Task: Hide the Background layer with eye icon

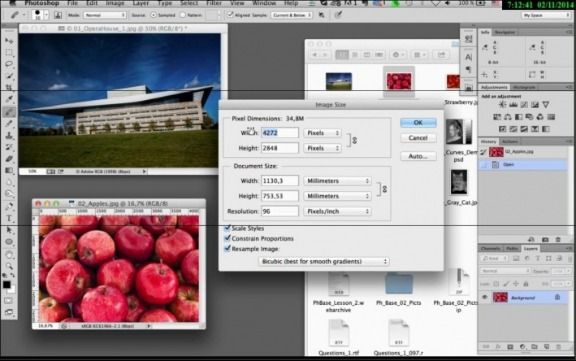Action: [485, 297]
